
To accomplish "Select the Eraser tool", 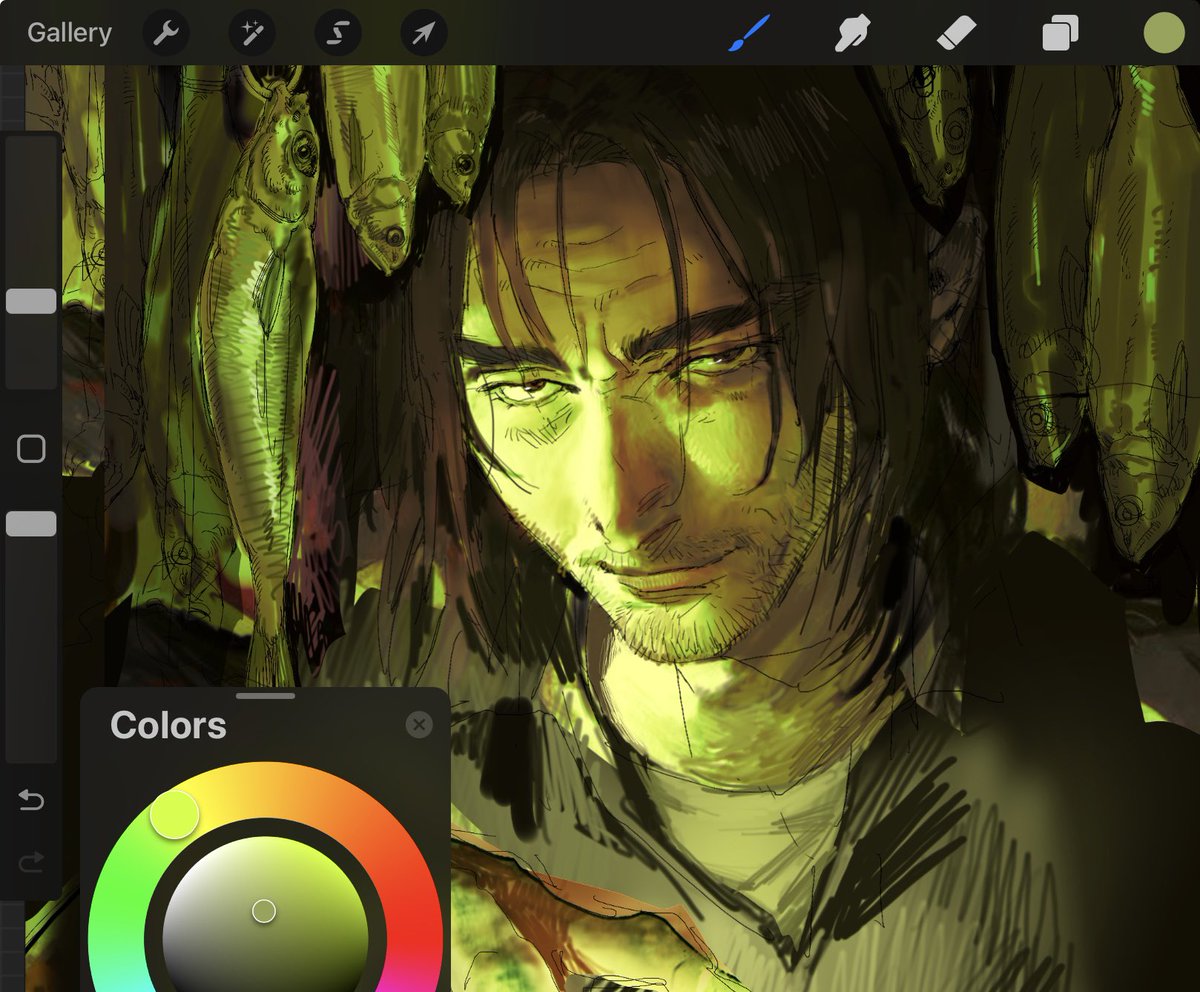I will (956, 34).
